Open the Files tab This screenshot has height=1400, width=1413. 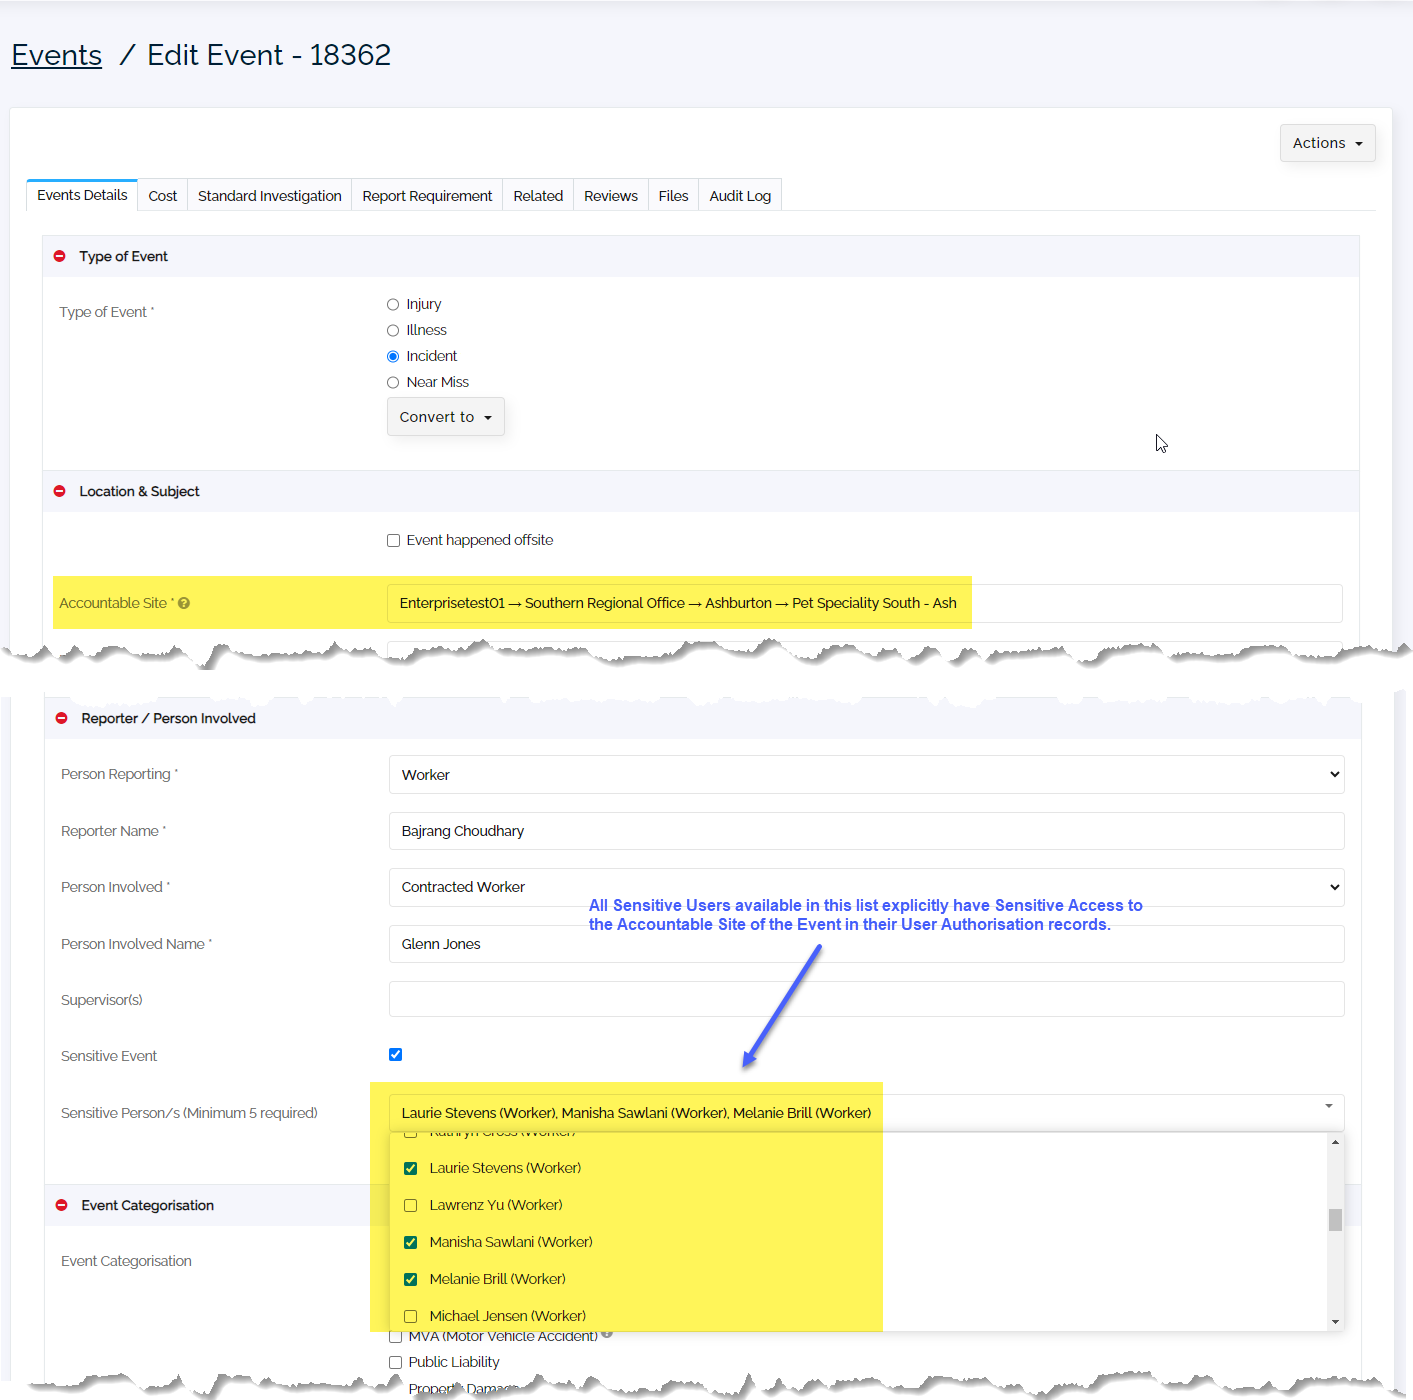[673, 196]
